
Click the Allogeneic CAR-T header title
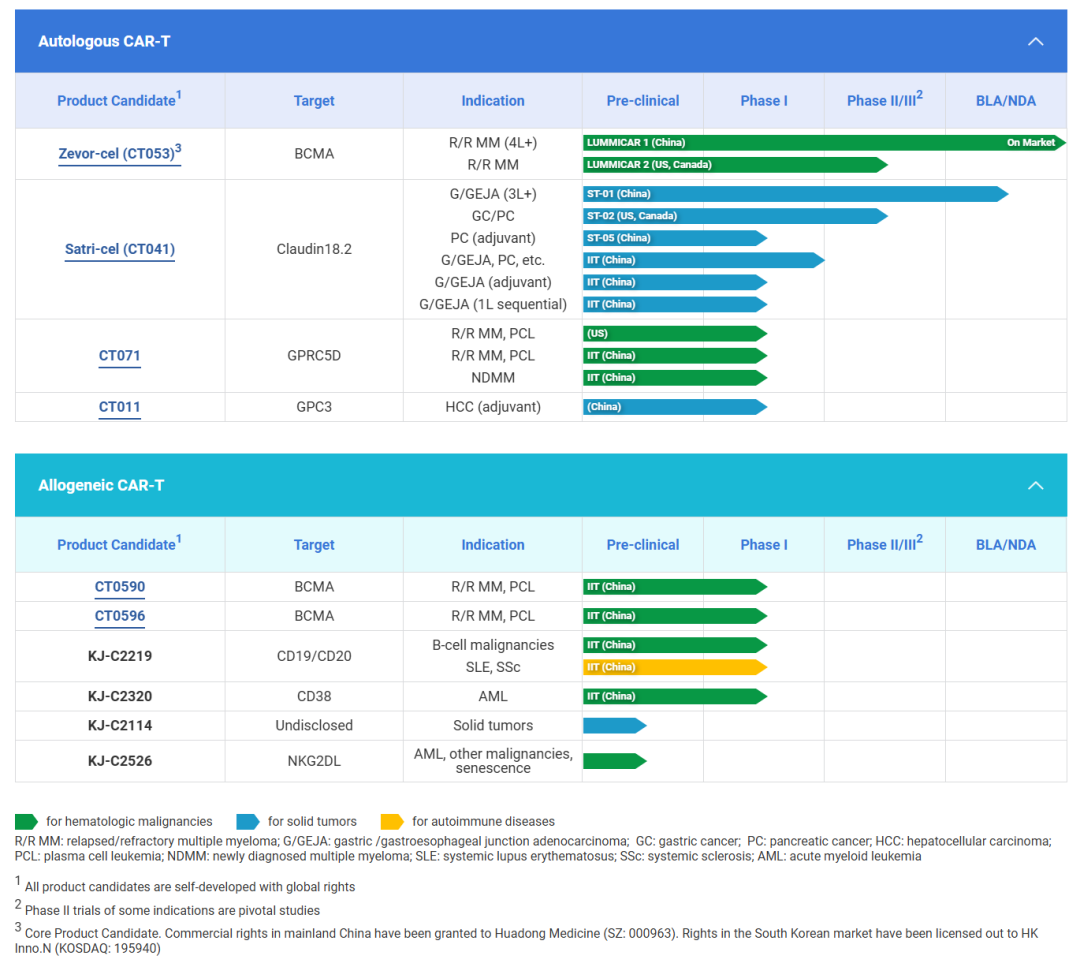[x=101, y=485]
